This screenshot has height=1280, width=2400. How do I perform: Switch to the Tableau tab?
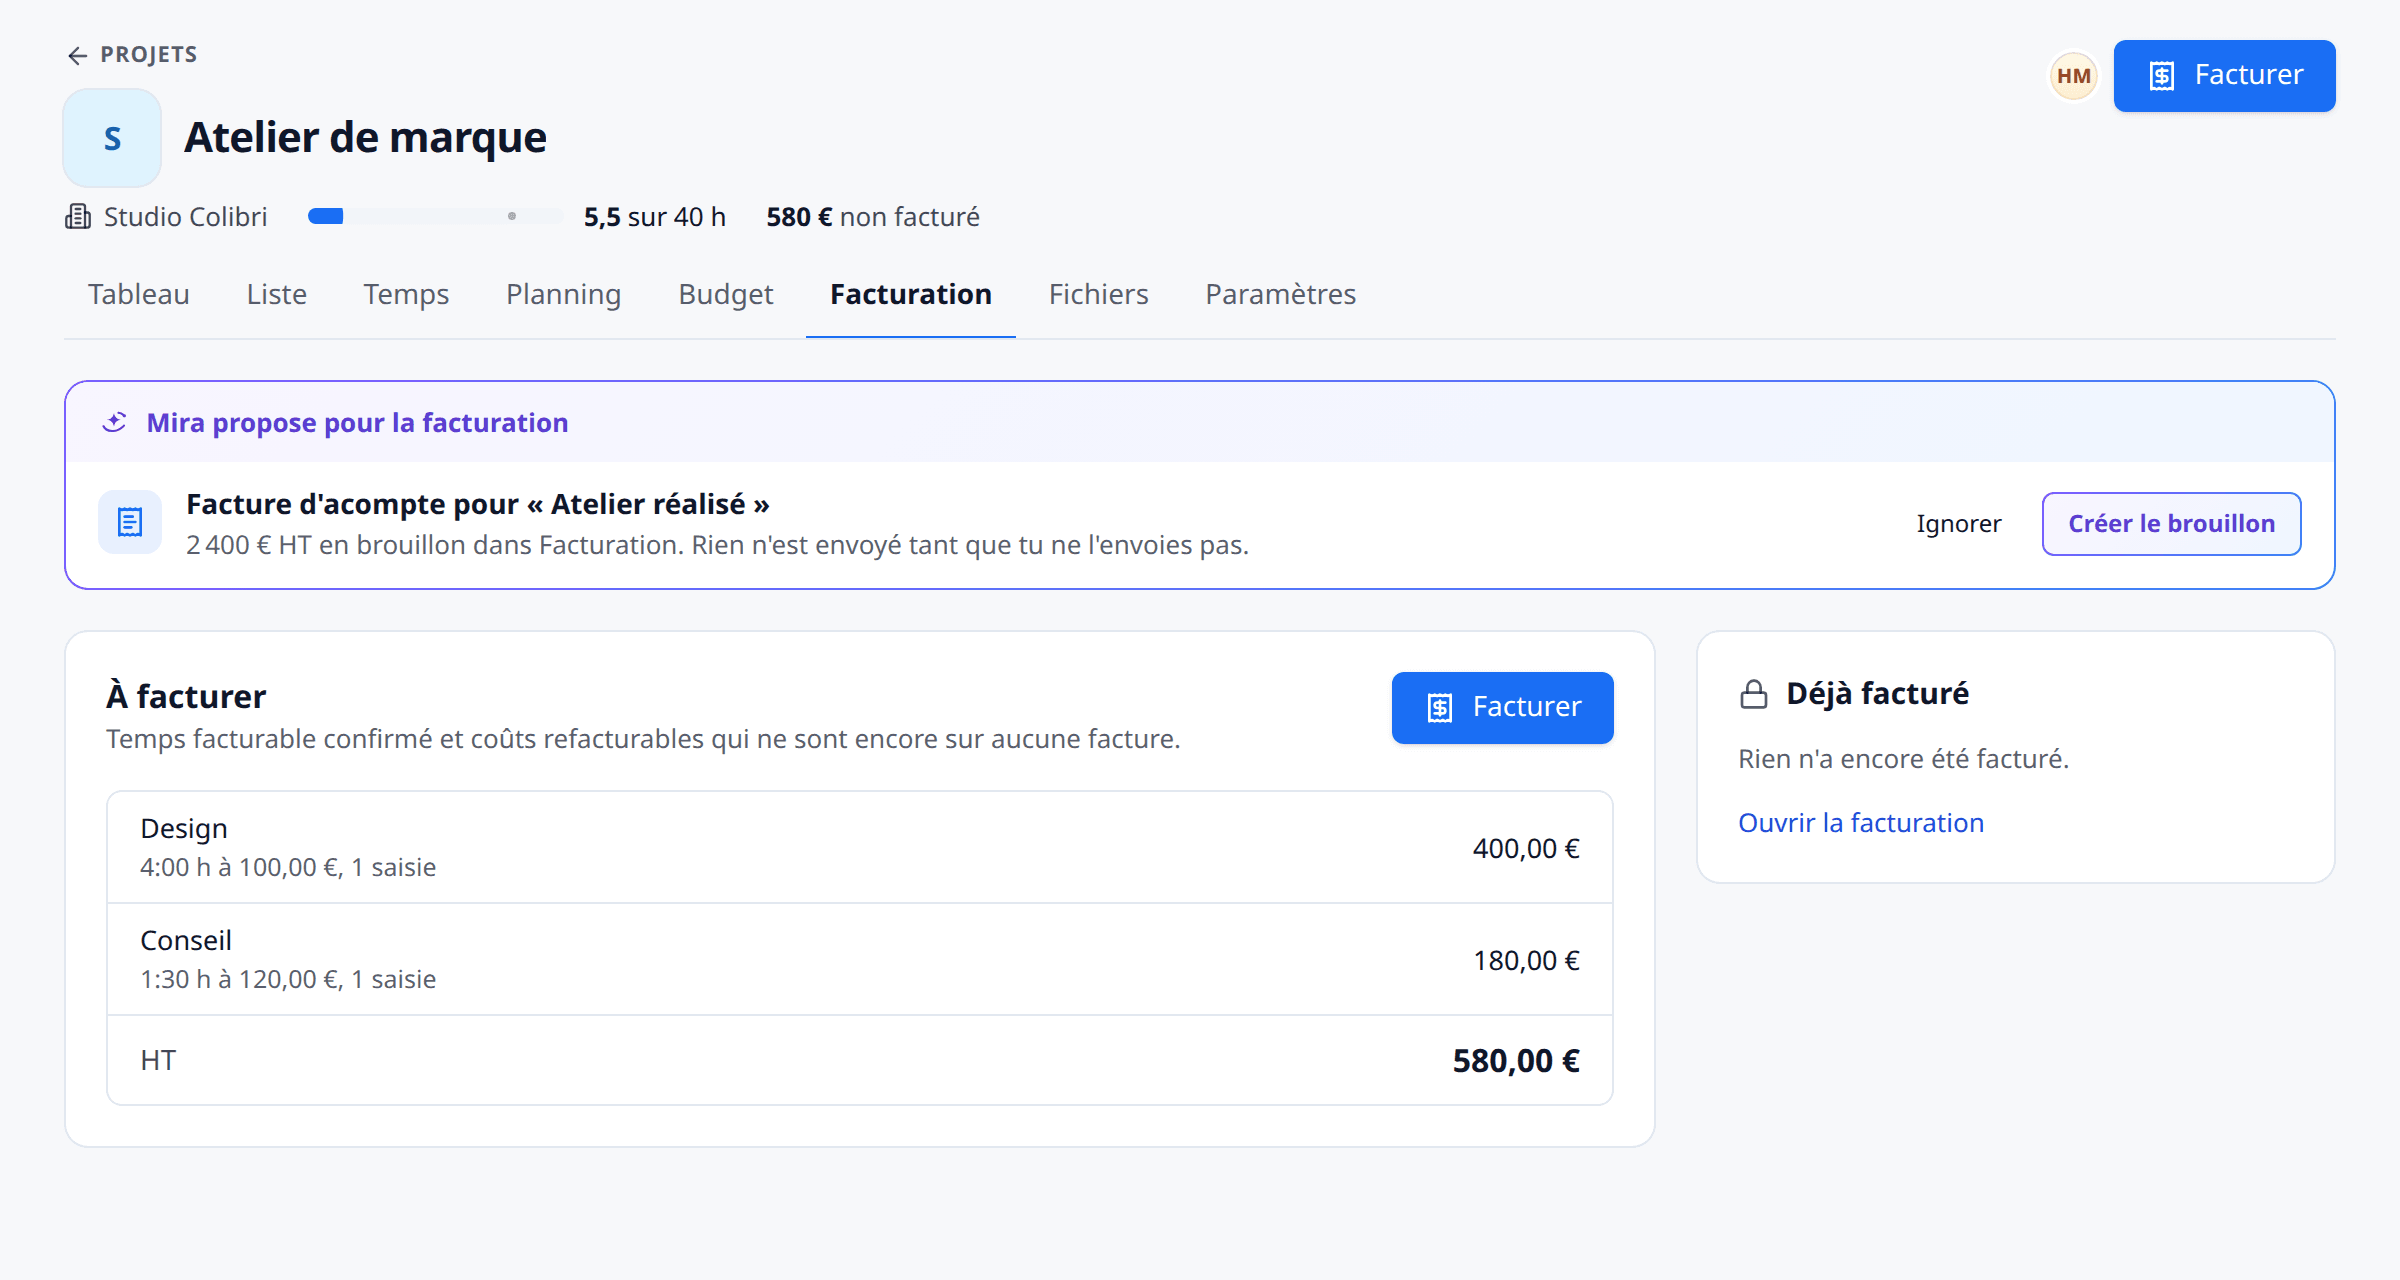pyautogui.click(x=139, y=294)
